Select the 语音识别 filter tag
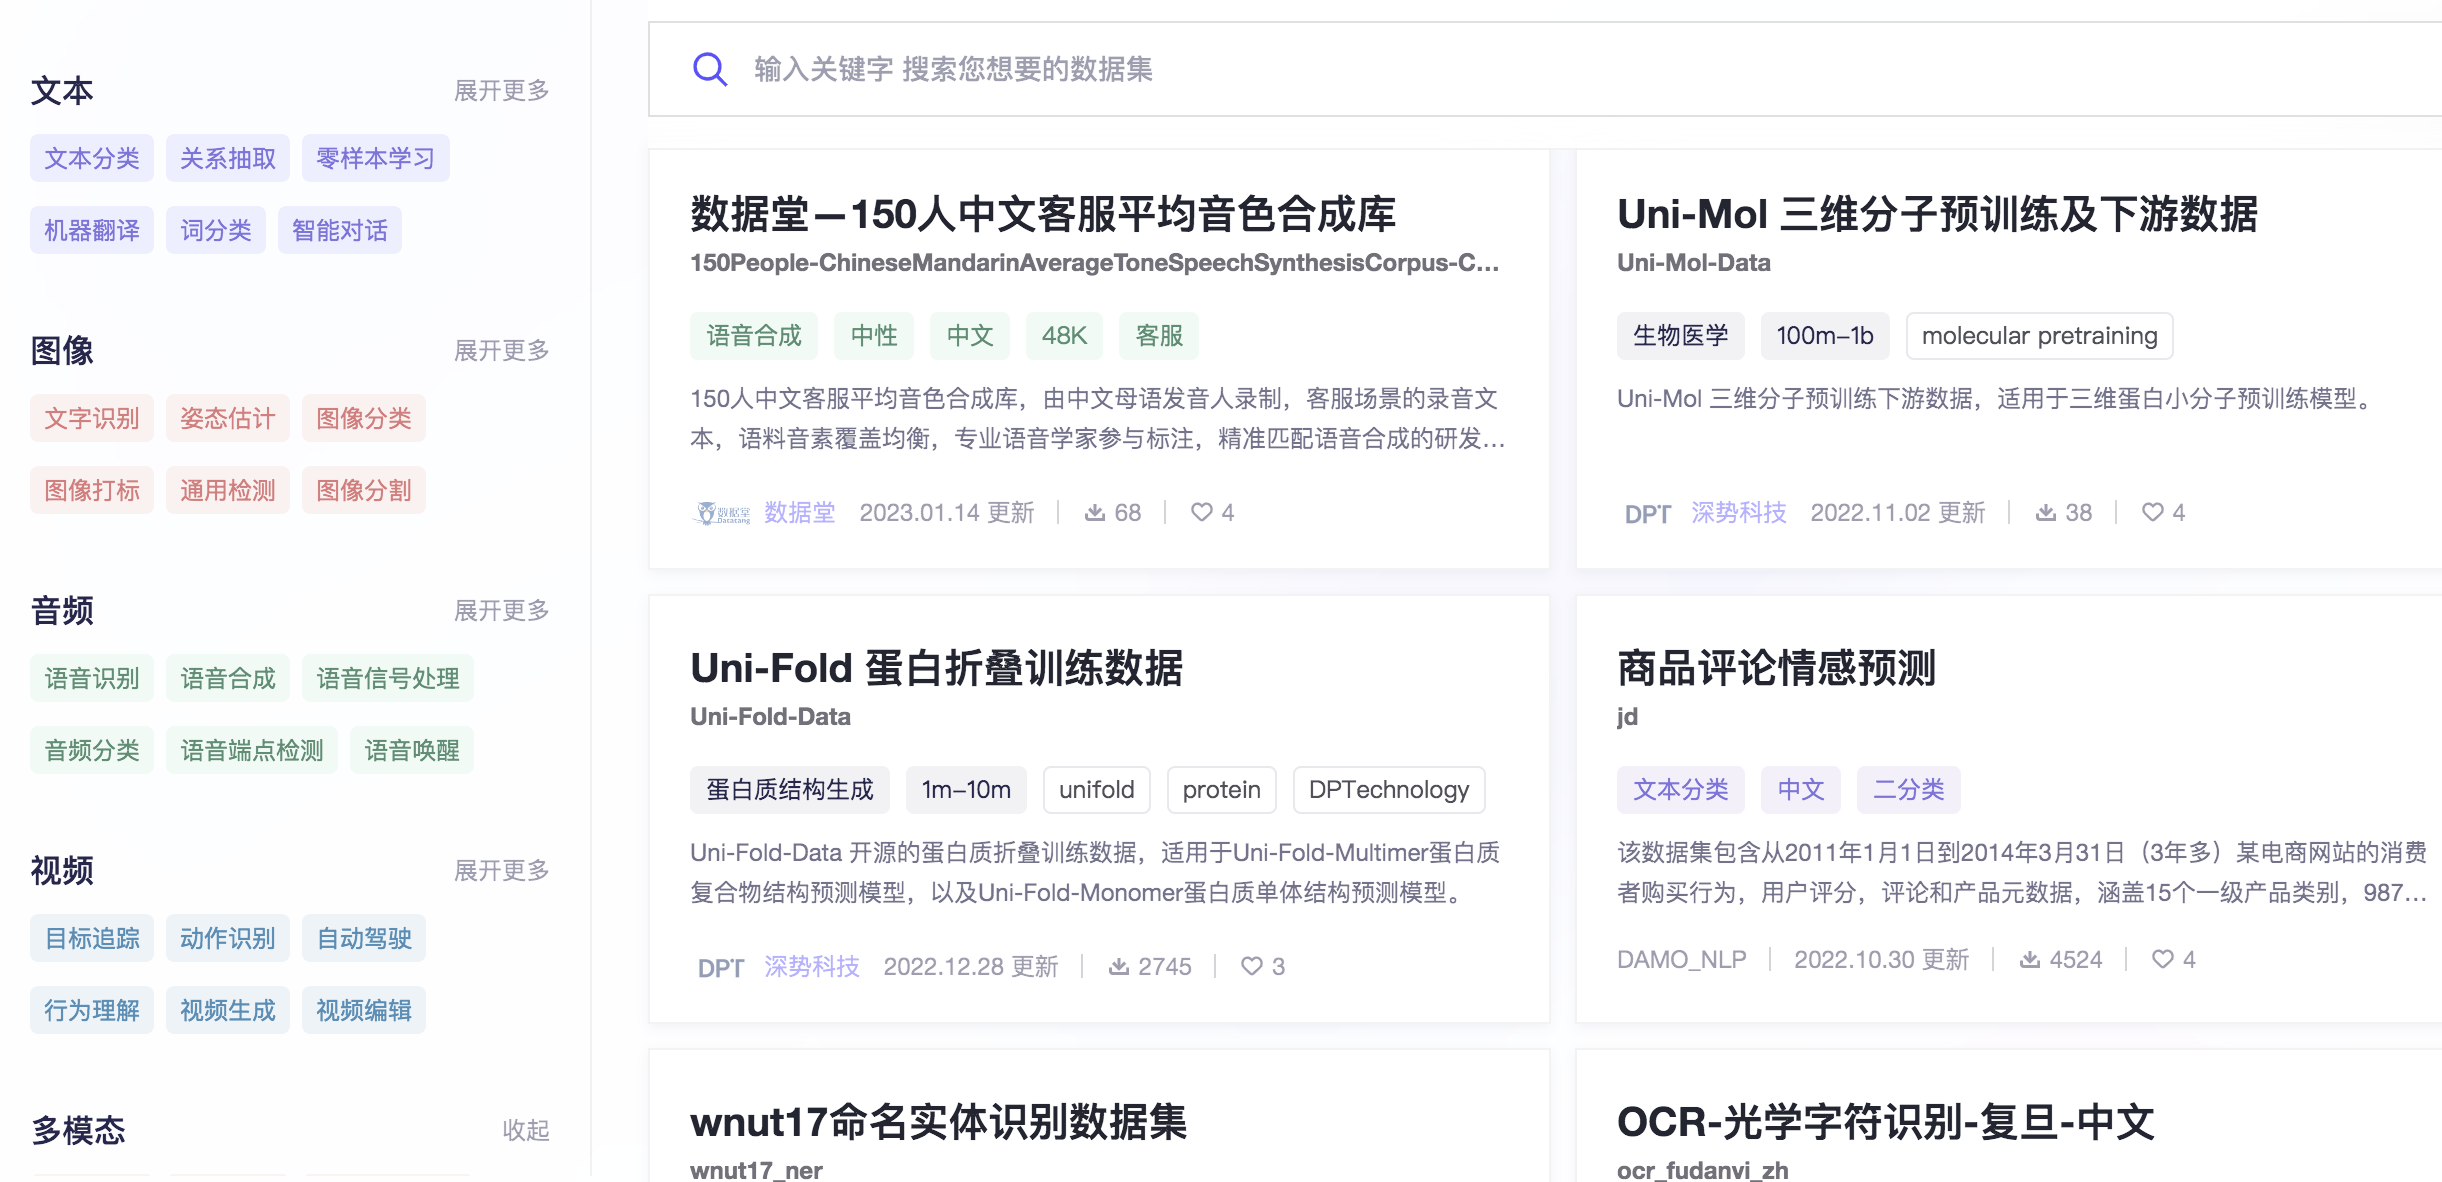The image size is (2442, 1182). (x=92, y=678)
